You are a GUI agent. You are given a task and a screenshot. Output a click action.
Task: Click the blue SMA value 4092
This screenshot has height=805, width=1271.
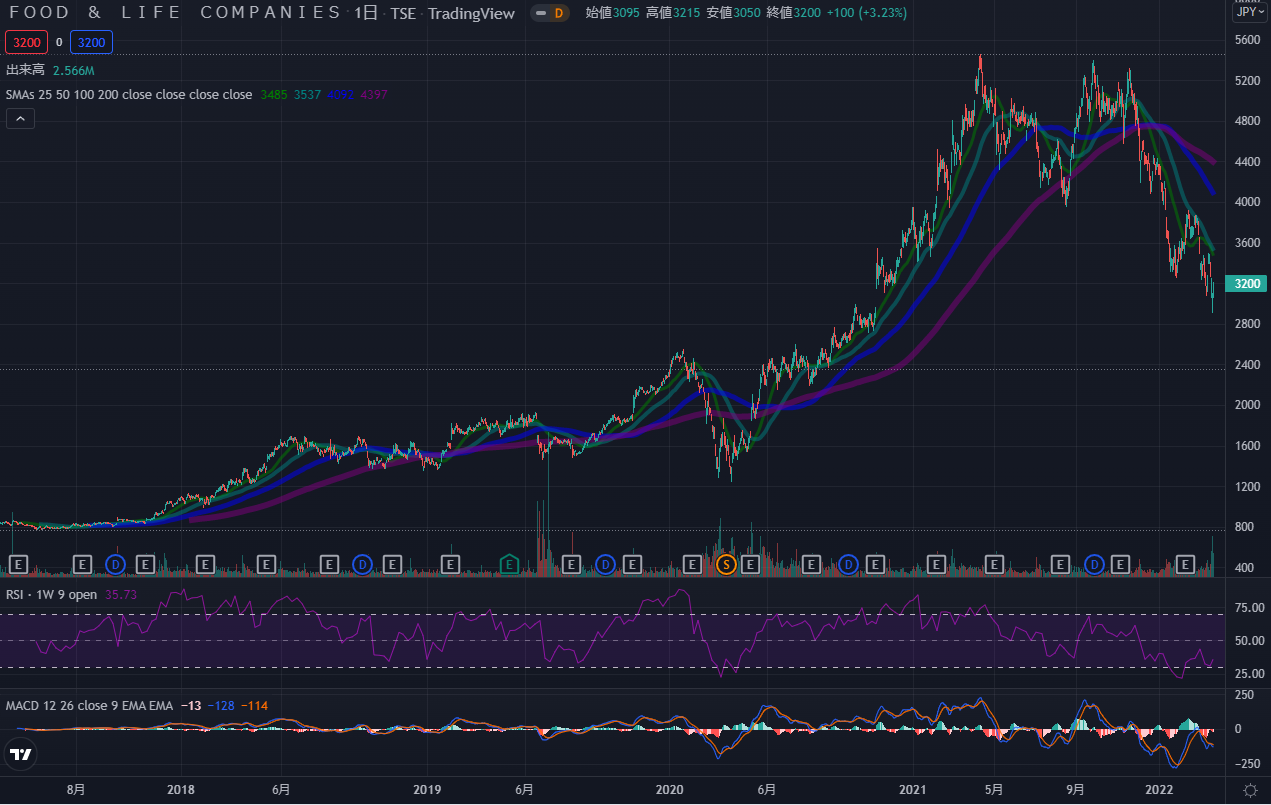(x=340, y=94)
